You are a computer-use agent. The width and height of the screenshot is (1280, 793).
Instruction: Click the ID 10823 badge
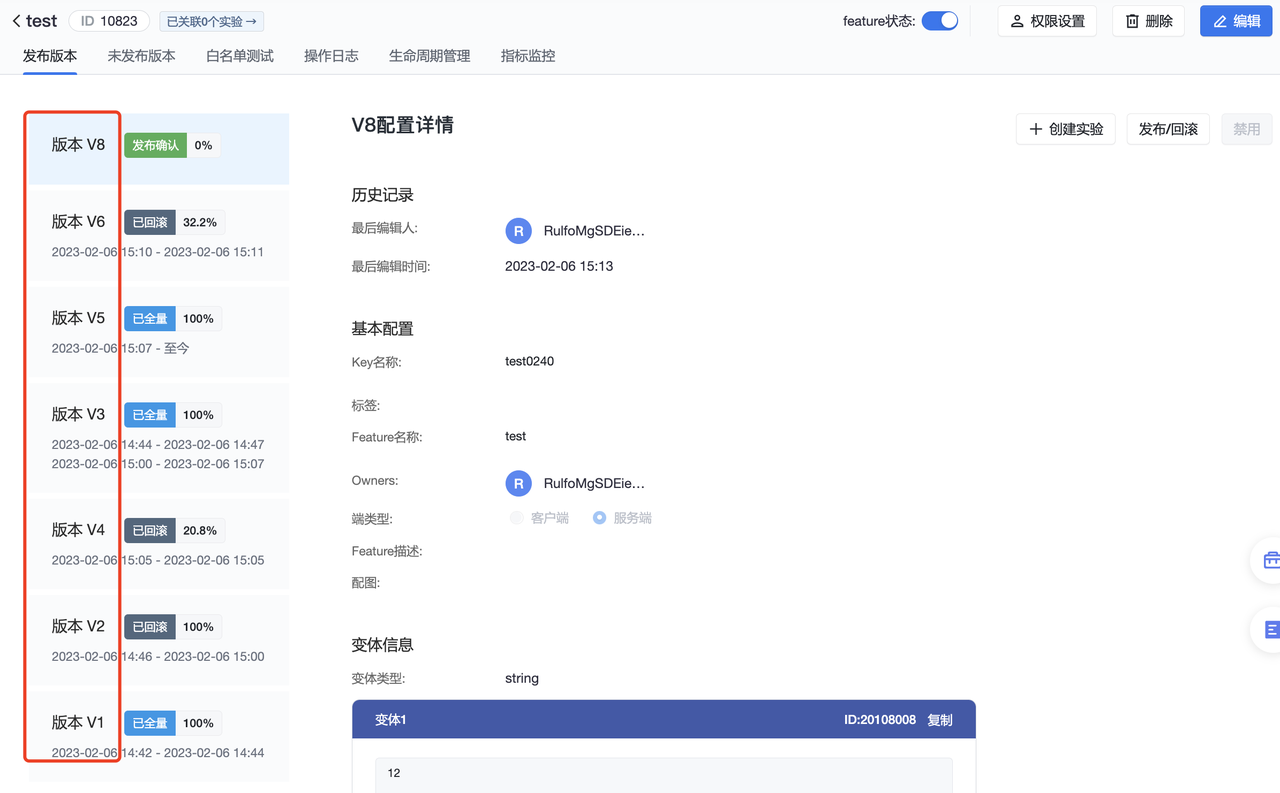click(109, 21)
